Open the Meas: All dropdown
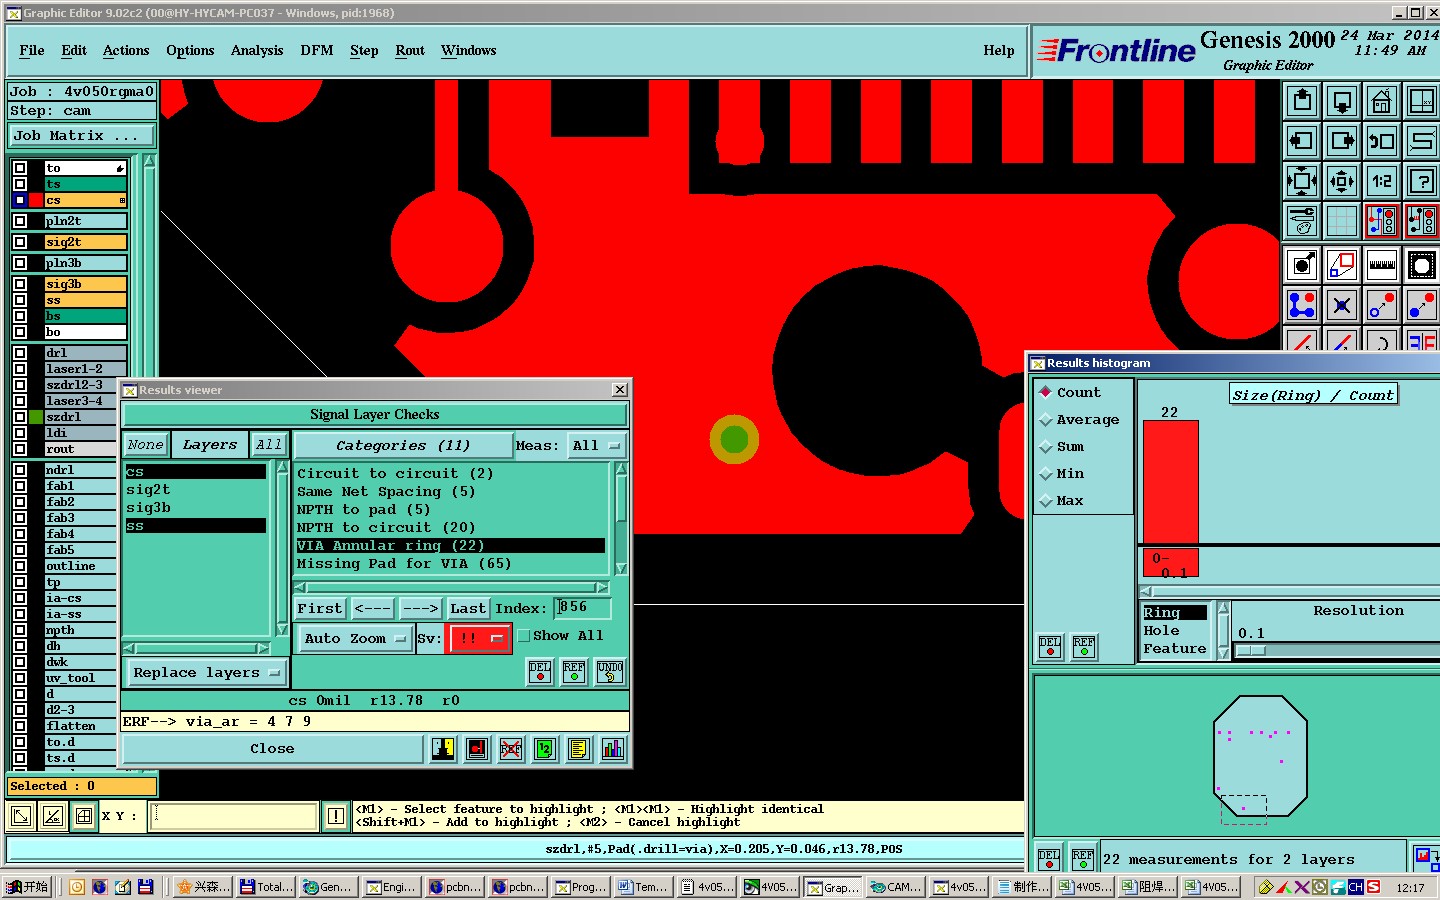This screenshot has width=1440, height=900. pyautogui.click(x=597, y=445)
